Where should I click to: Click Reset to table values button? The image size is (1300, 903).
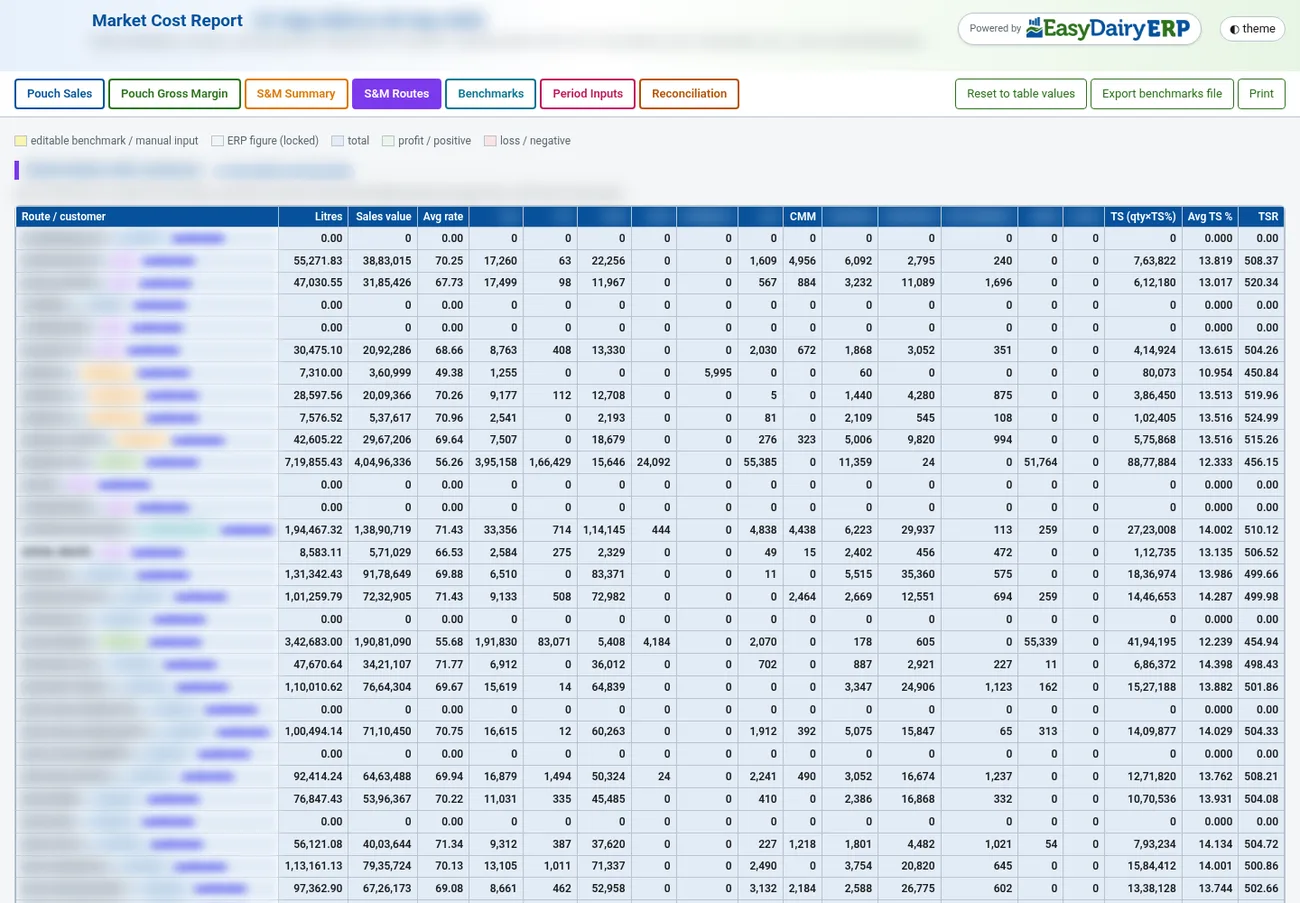coord(1021,94)
